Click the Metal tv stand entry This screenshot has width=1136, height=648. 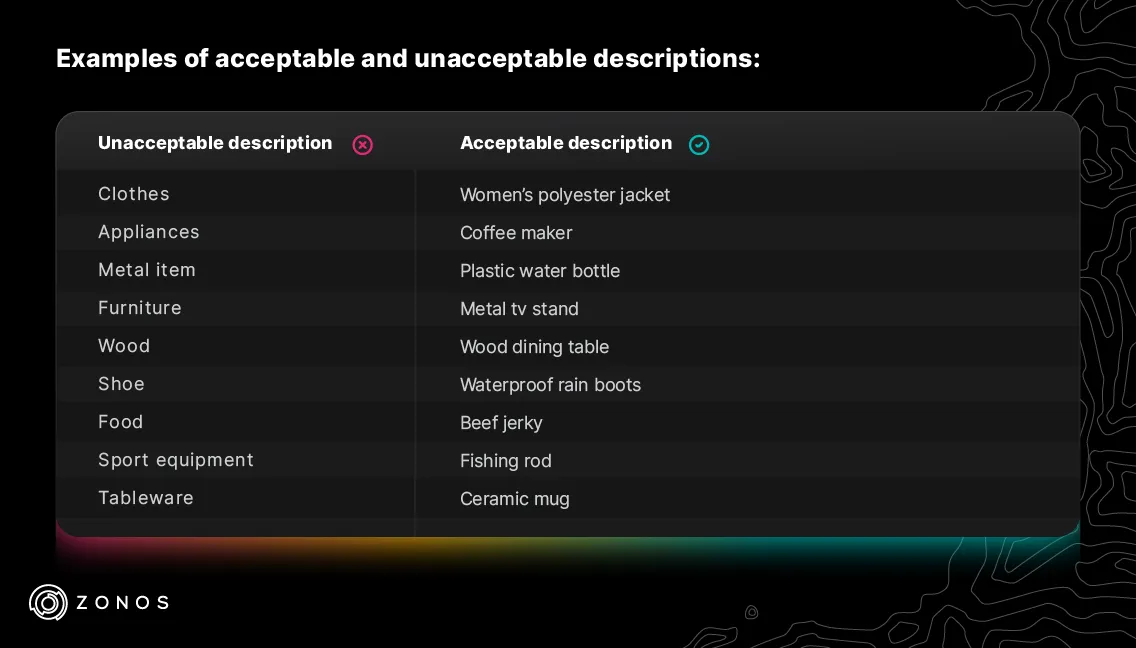point(519,309)
